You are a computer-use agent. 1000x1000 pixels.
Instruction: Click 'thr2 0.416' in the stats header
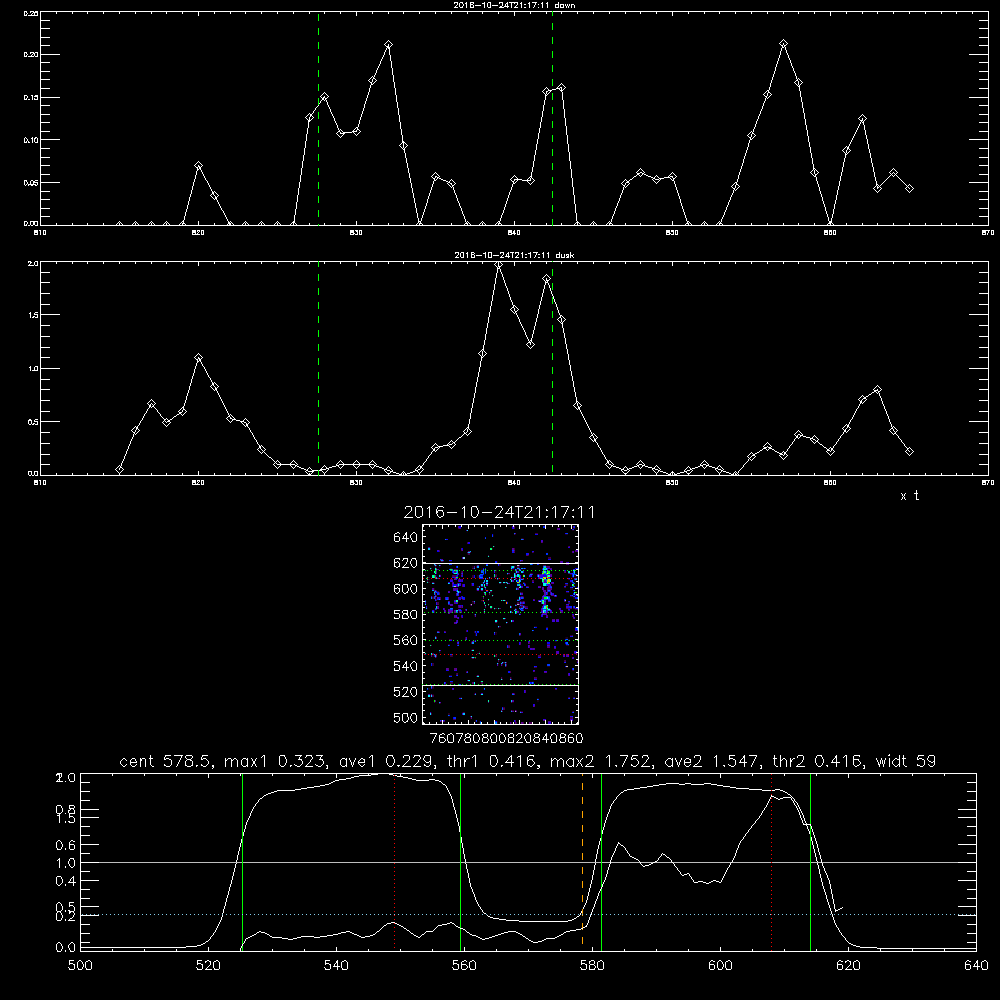tap(820, 761)
